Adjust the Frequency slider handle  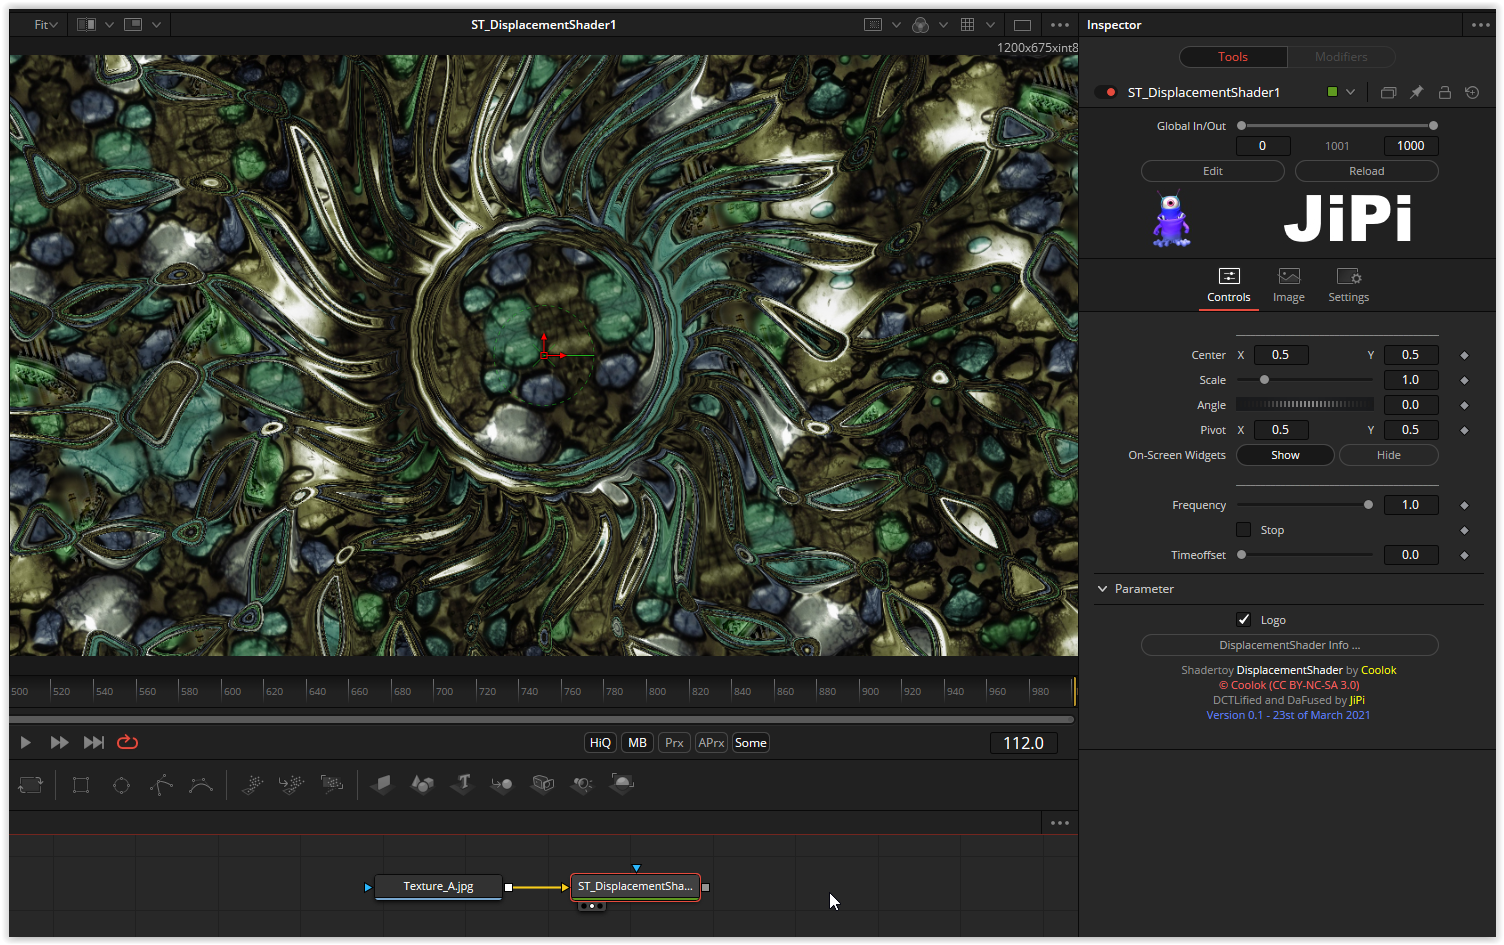[x=1368, y=505]
